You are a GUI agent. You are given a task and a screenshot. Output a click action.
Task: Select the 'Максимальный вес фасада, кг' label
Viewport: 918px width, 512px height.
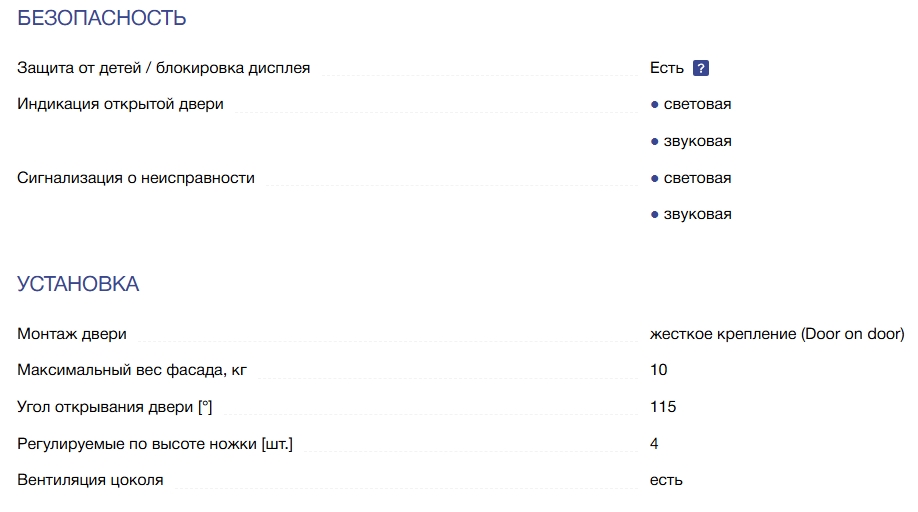[x=132, y=370]
